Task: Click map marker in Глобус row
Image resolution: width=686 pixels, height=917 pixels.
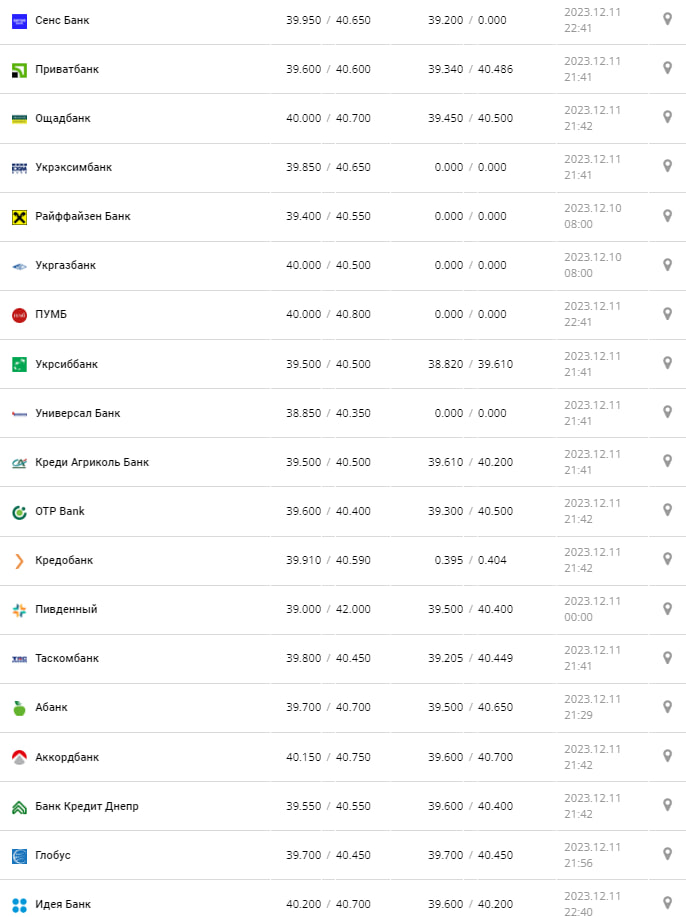Action: pyautogui.click(x=667, y=854)
